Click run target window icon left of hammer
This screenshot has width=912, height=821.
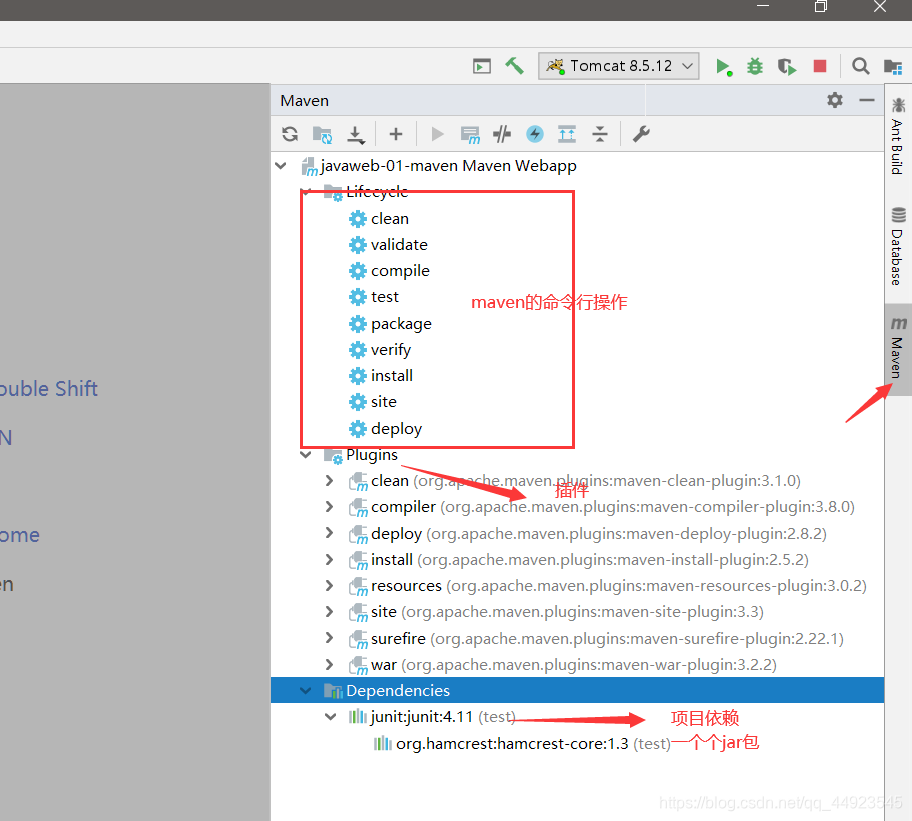pos(482,66)
